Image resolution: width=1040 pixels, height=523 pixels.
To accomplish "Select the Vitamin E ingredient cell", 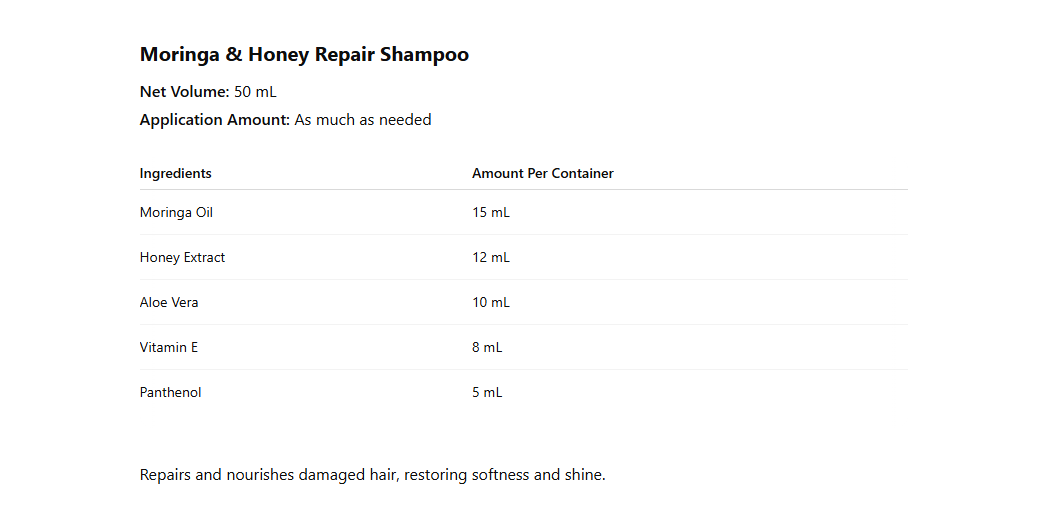I will pyautogui.click(x=169, y=347).
